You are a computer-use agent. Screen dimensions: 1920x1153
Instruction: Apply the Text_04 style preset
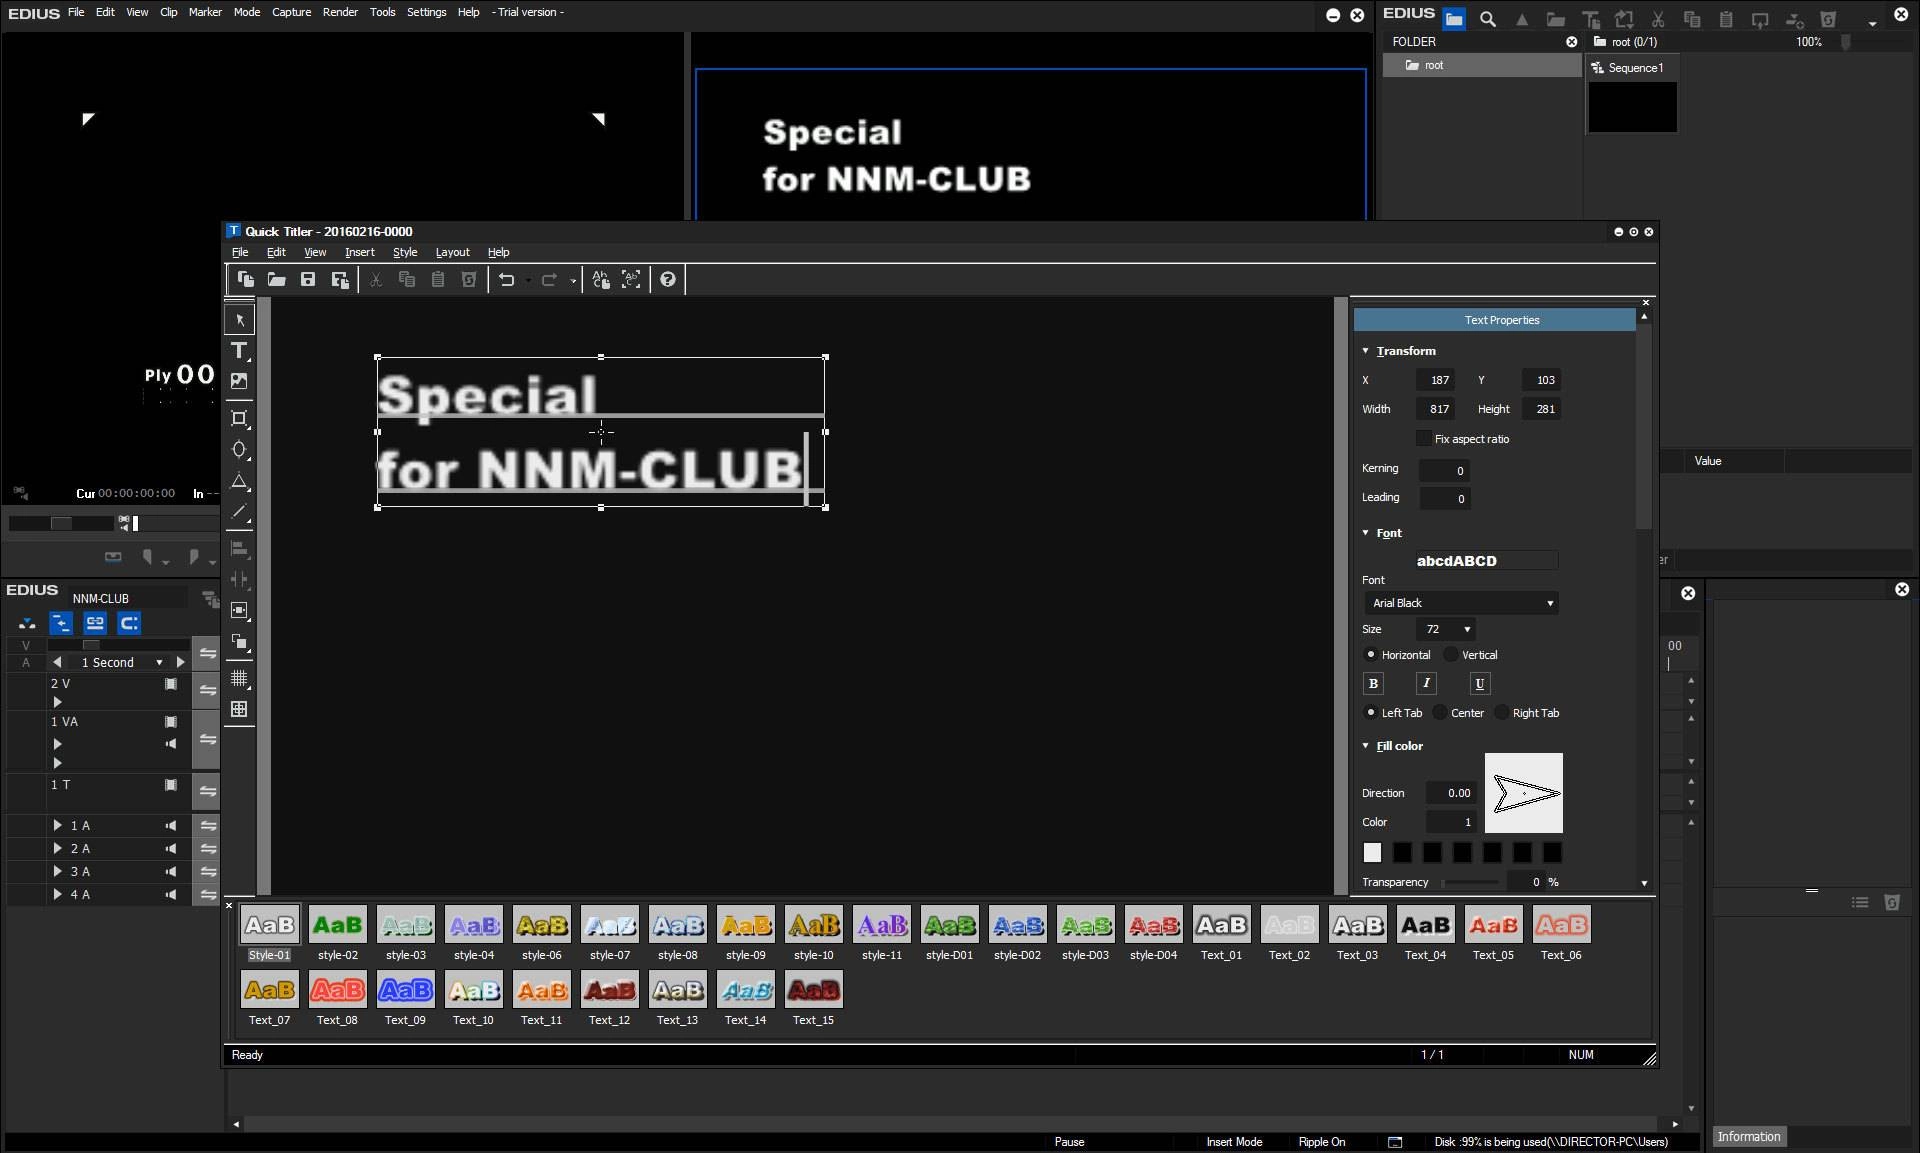[x=1425, y=934]
